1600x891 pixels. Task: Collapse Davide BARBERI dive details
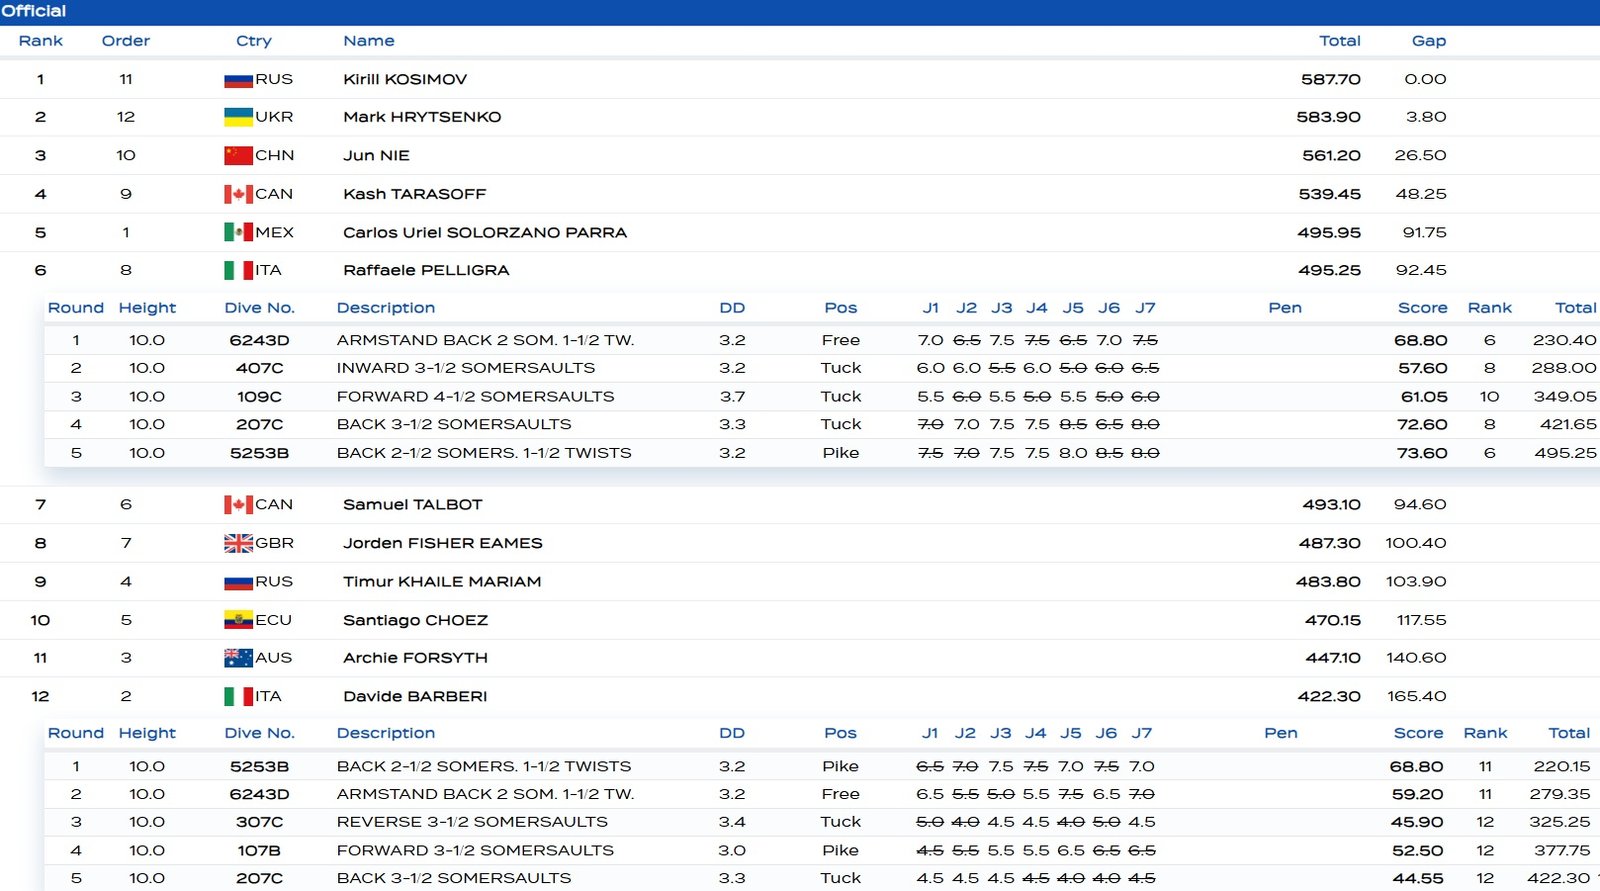pos(800,696)
